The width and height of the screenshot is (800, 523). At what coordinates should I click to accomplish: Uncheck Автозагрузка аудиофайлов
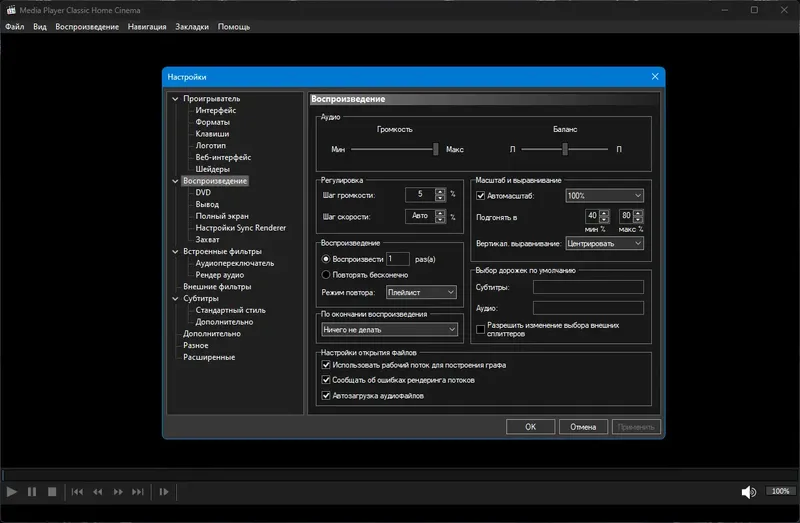[326, 396]
